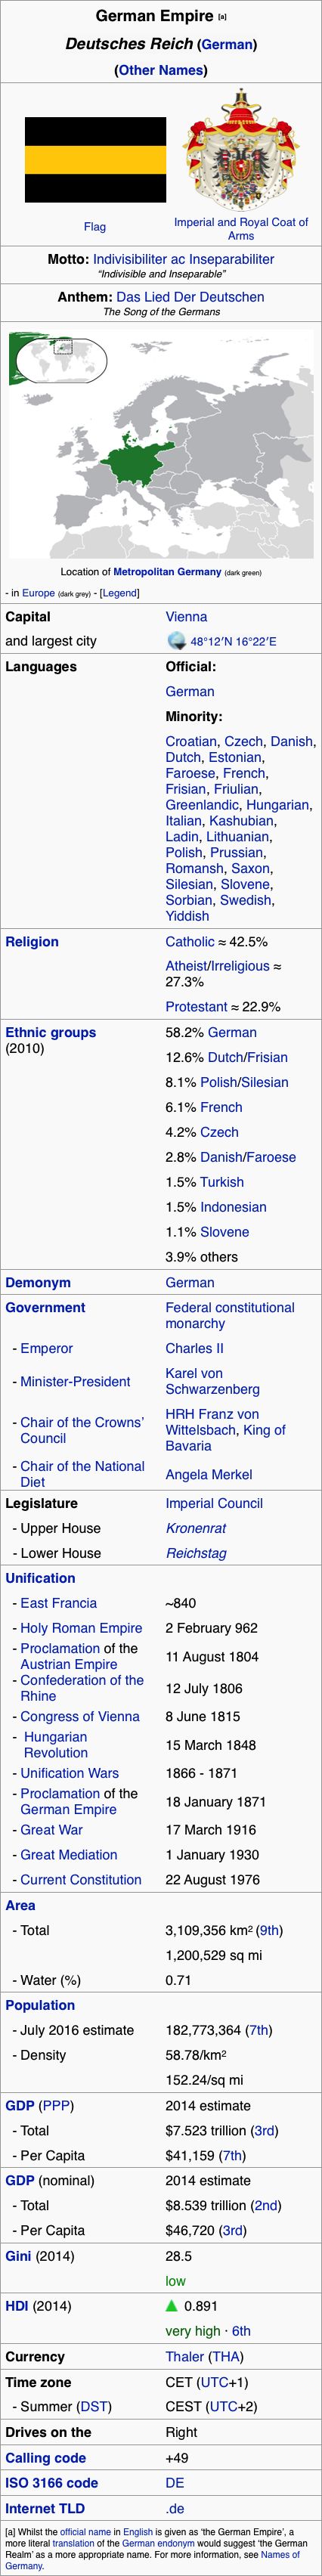Open the Kronenrat upper house link
The image size is (322, 2576).
point(196,1528)
